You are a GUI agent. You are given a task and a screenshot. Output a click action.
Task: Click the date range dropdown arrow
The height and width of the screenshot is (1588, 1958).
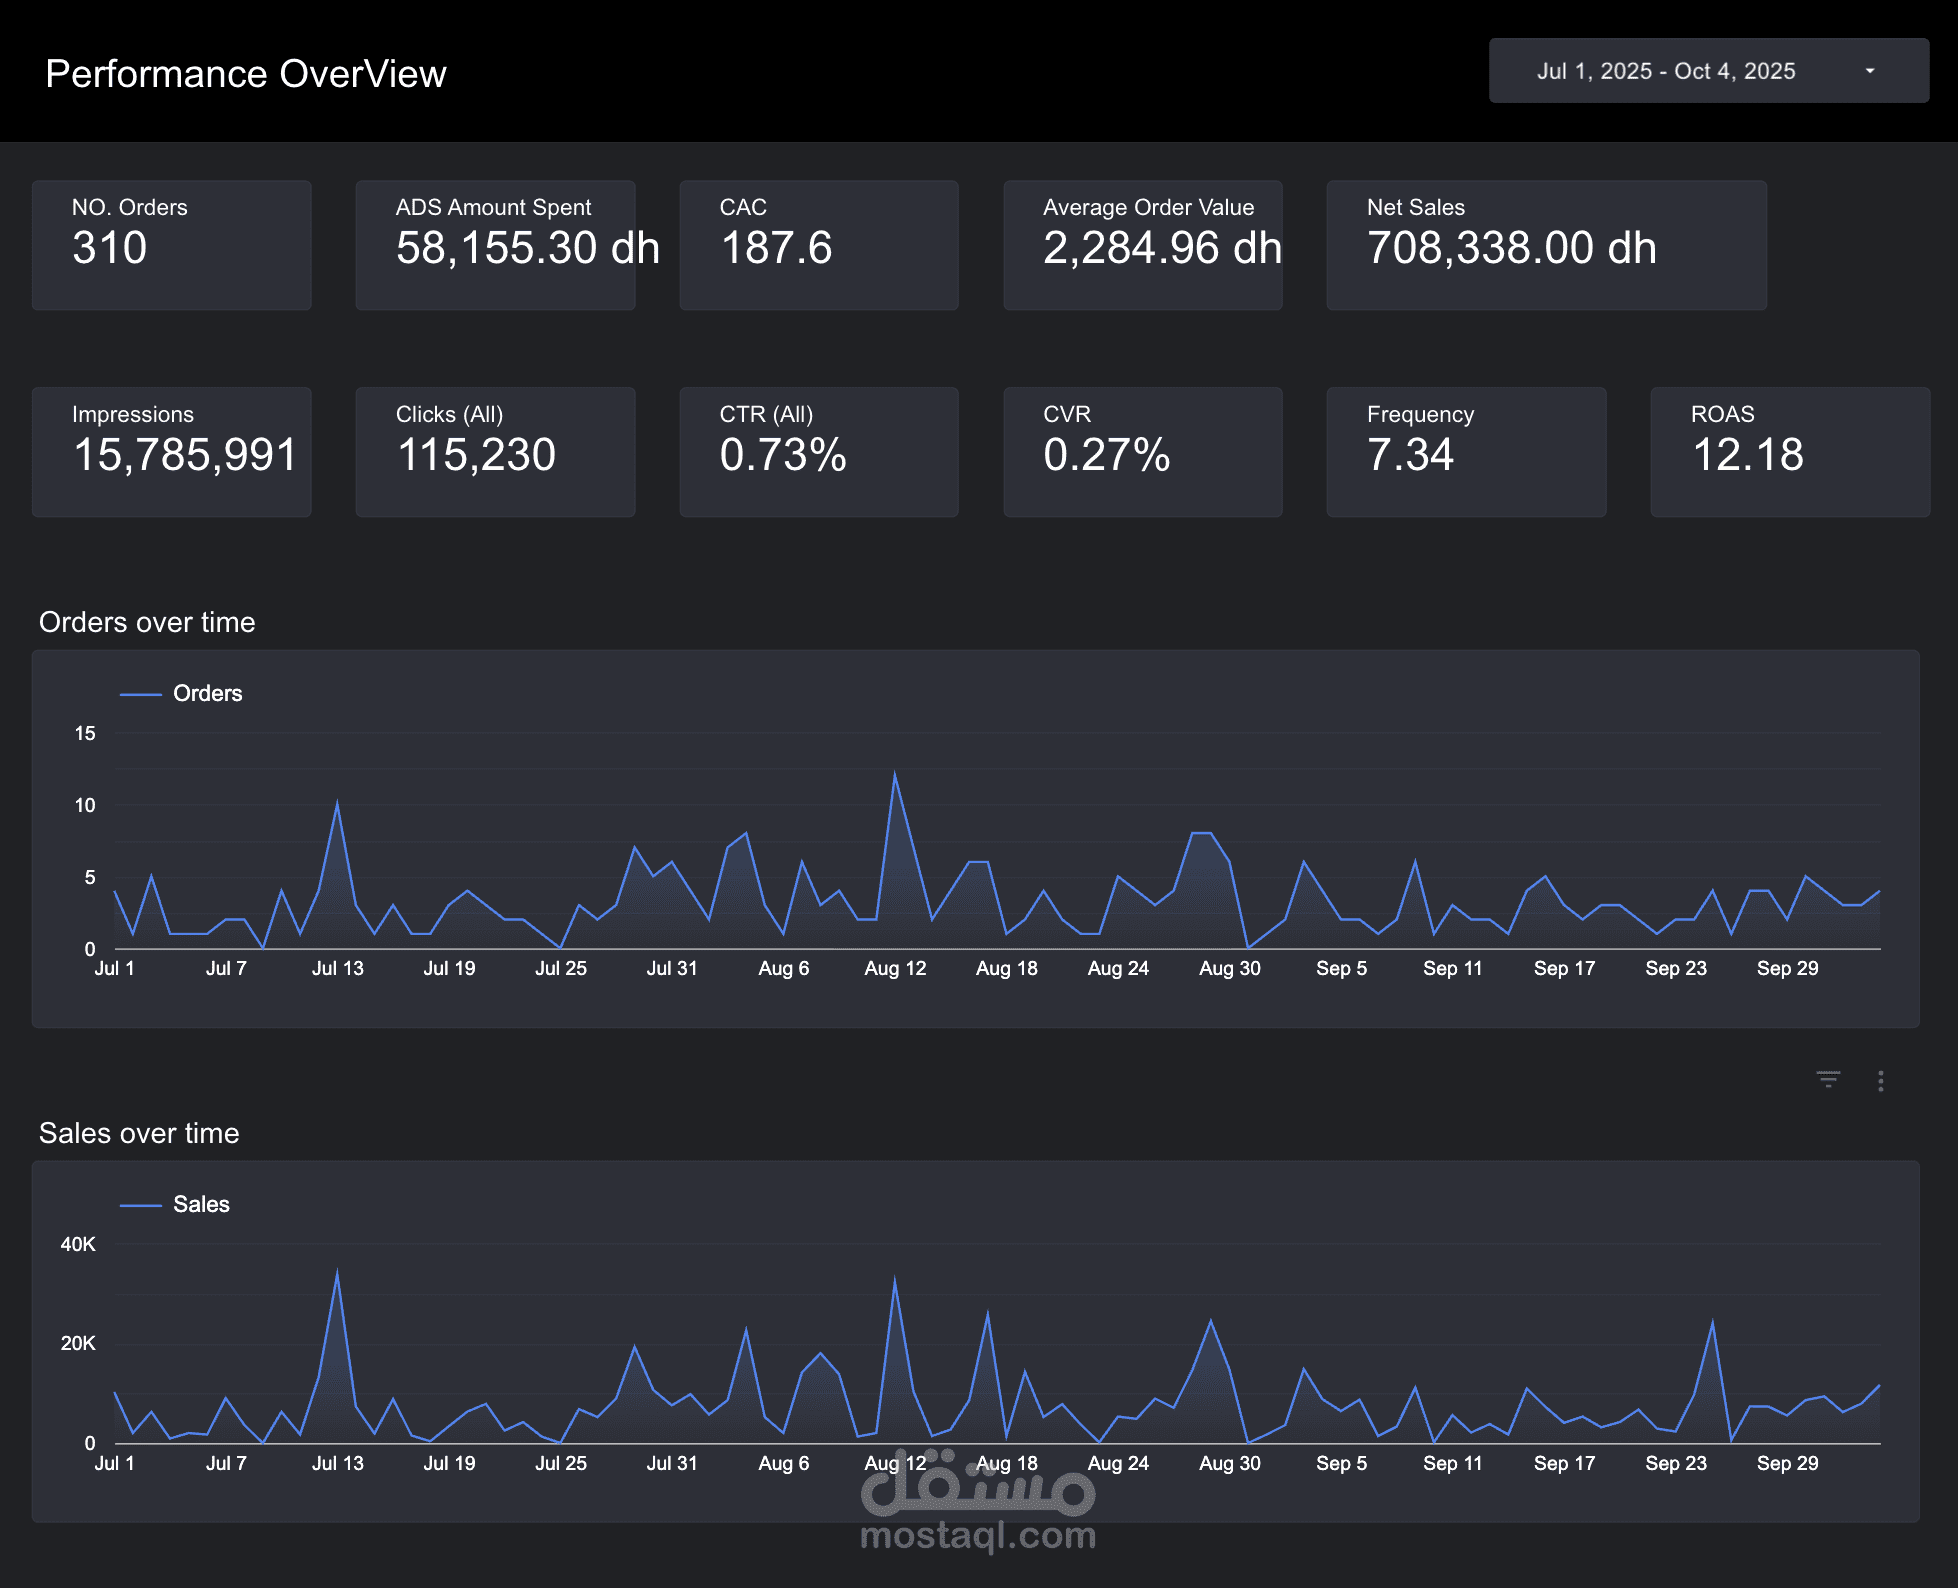(1869, 71)
